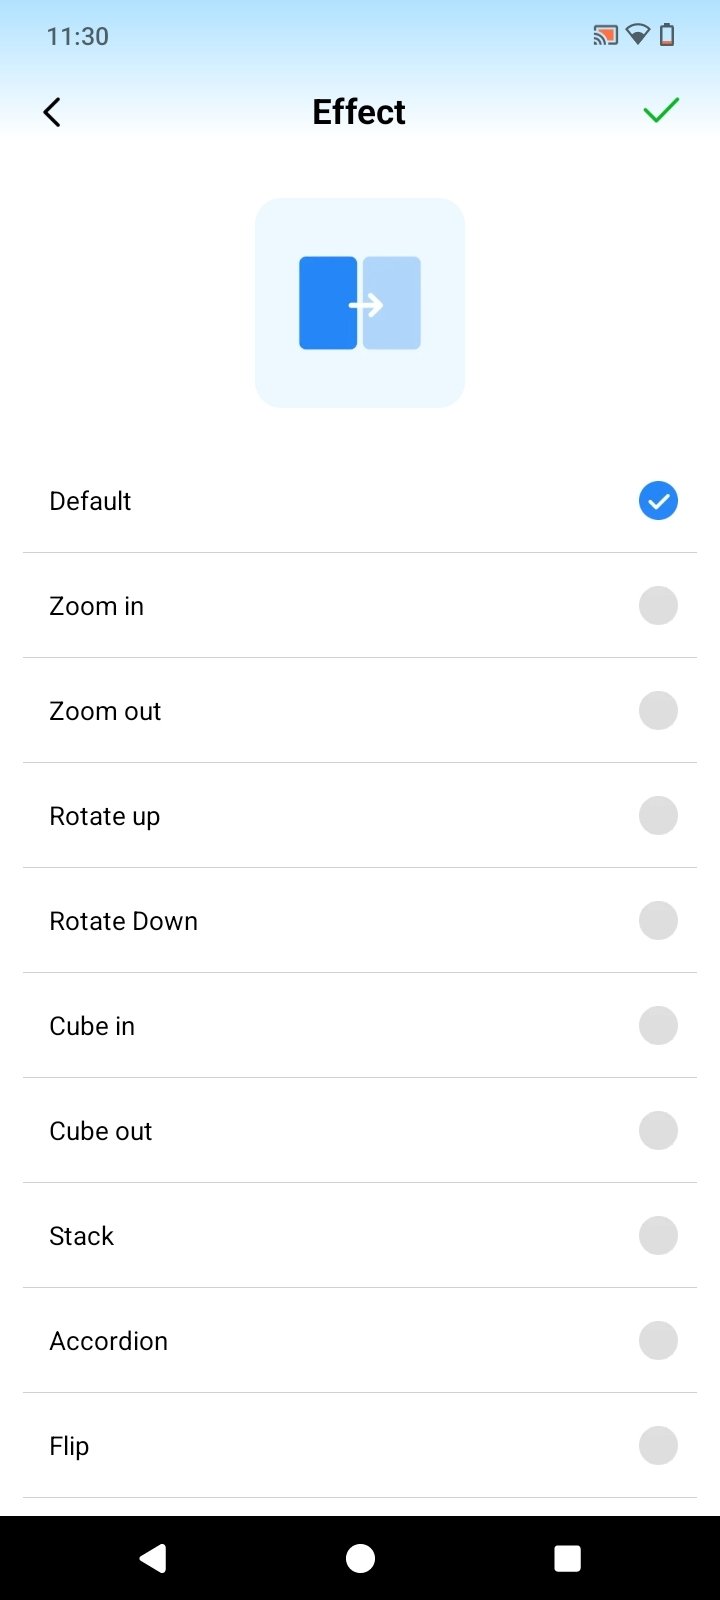Tap the Accordion effect label
Screen dimensions: 720x1600
(x=109, y=1341)
